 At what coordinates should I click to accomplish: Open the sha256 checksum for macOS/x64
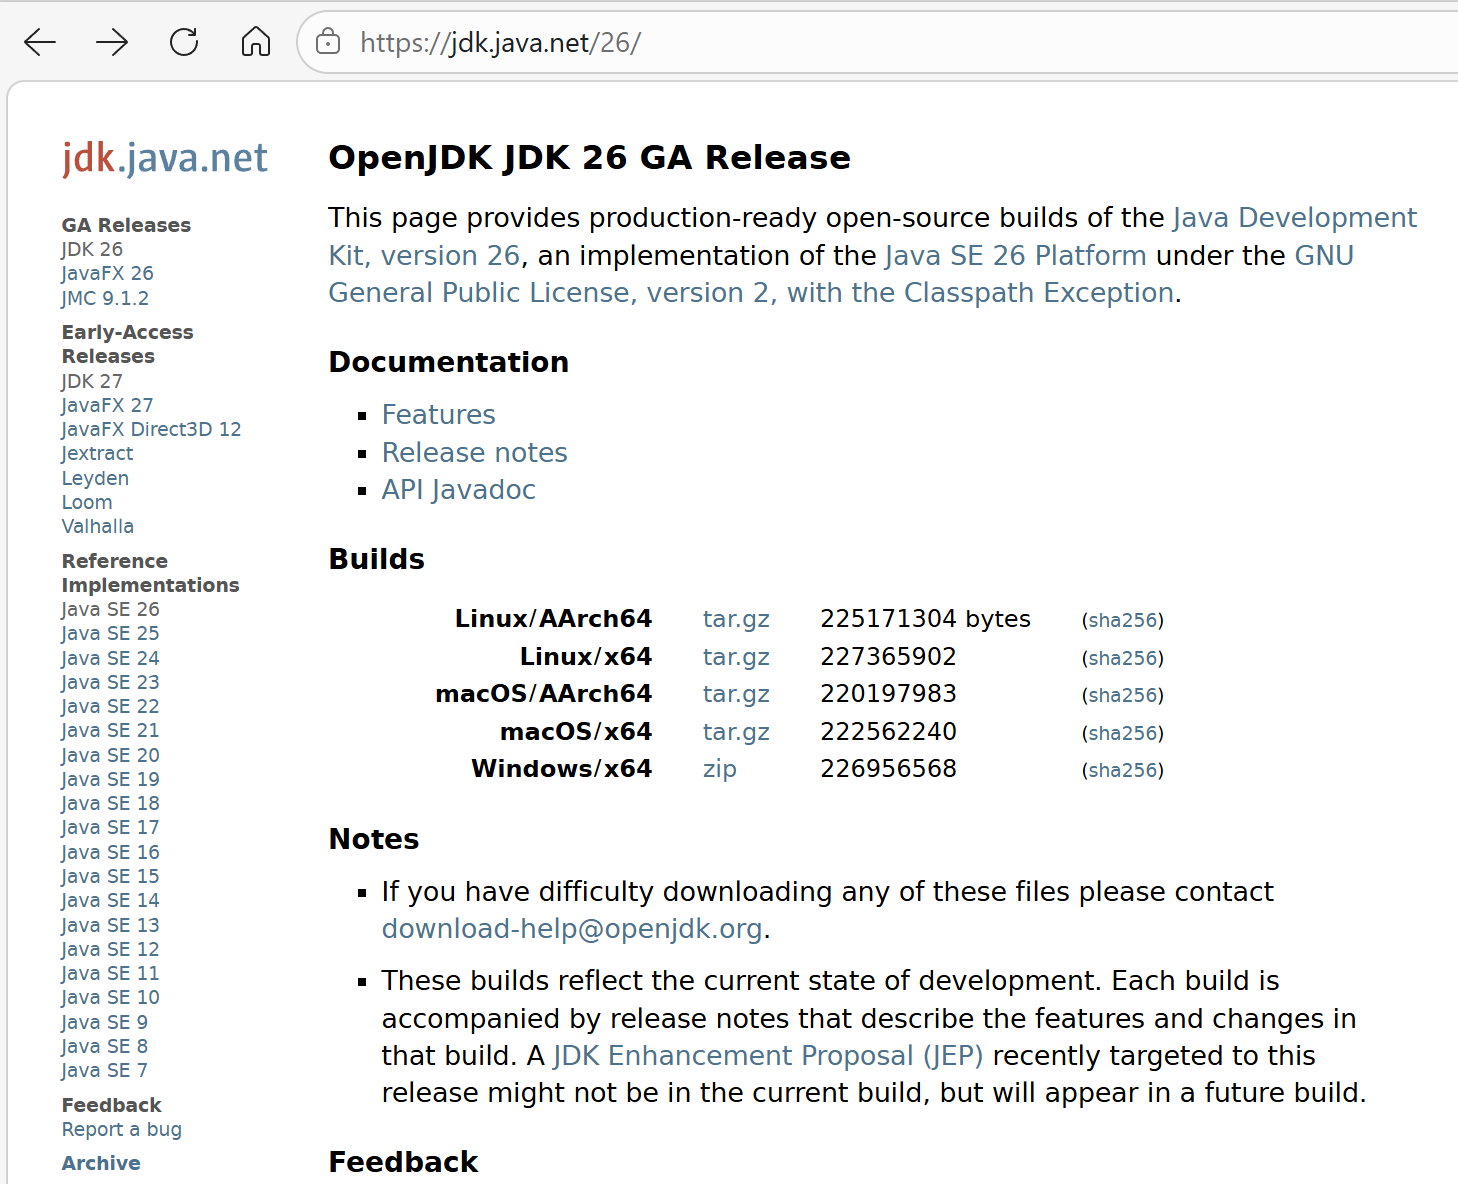point(1123,733)
